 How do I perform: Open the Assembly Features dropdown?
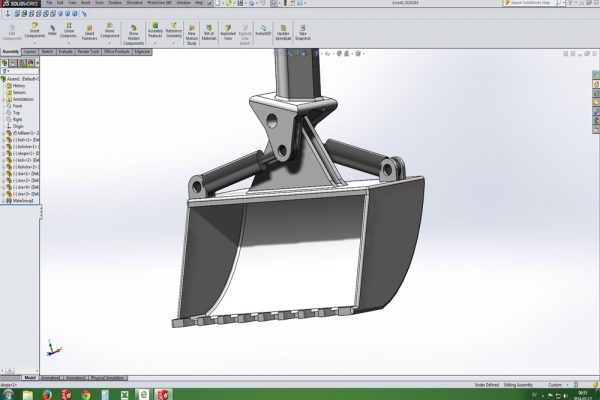pyautogui.click(x=156, y=32)
